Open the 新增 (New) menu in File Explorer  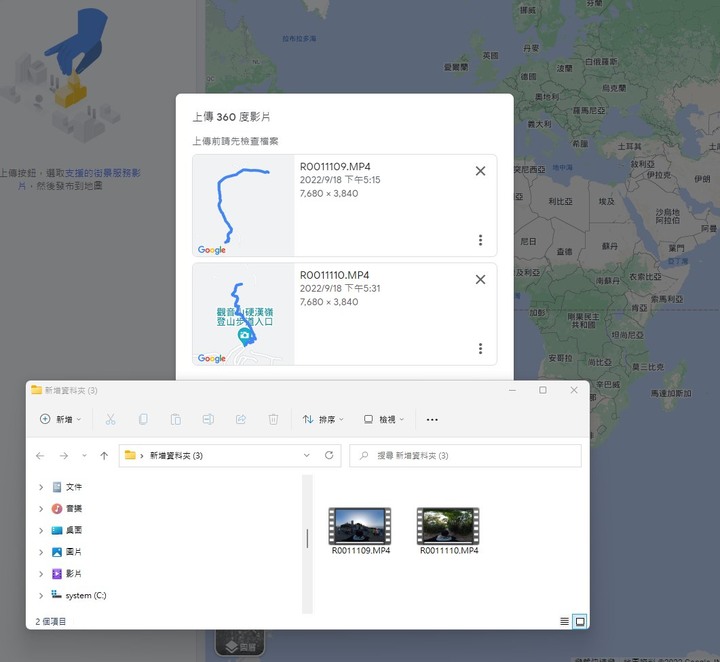(x=61, y=419)
